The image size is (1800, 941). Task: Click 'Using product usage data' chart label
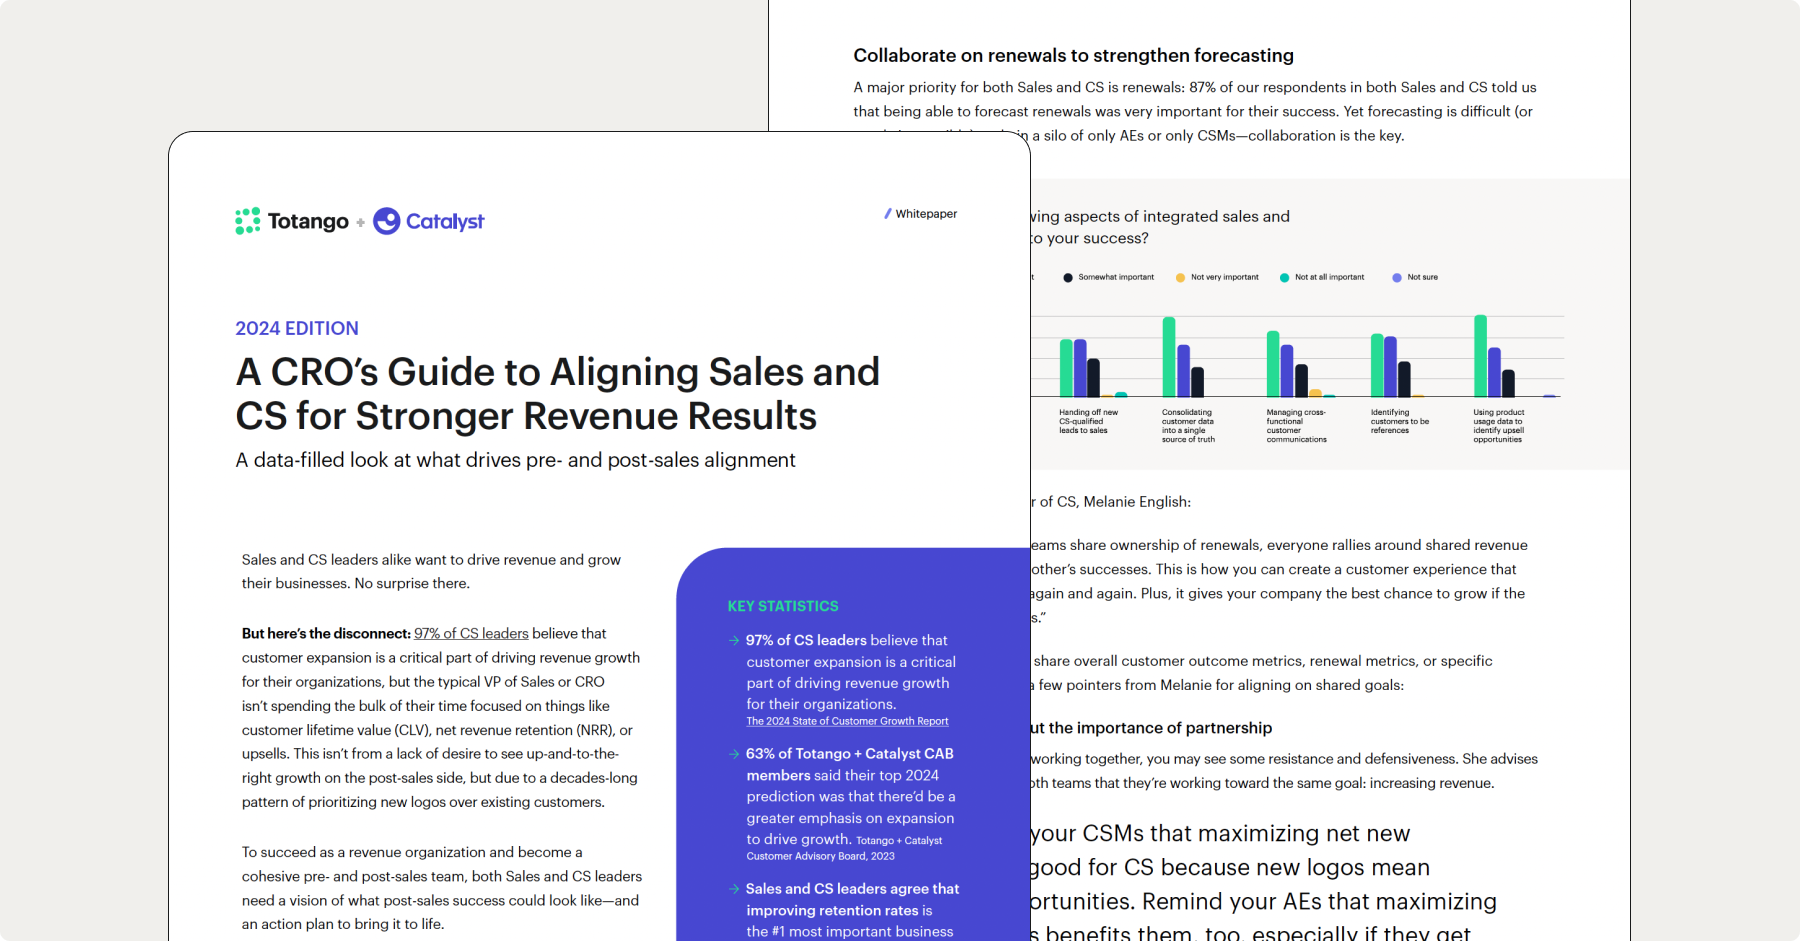point(1499,426)
